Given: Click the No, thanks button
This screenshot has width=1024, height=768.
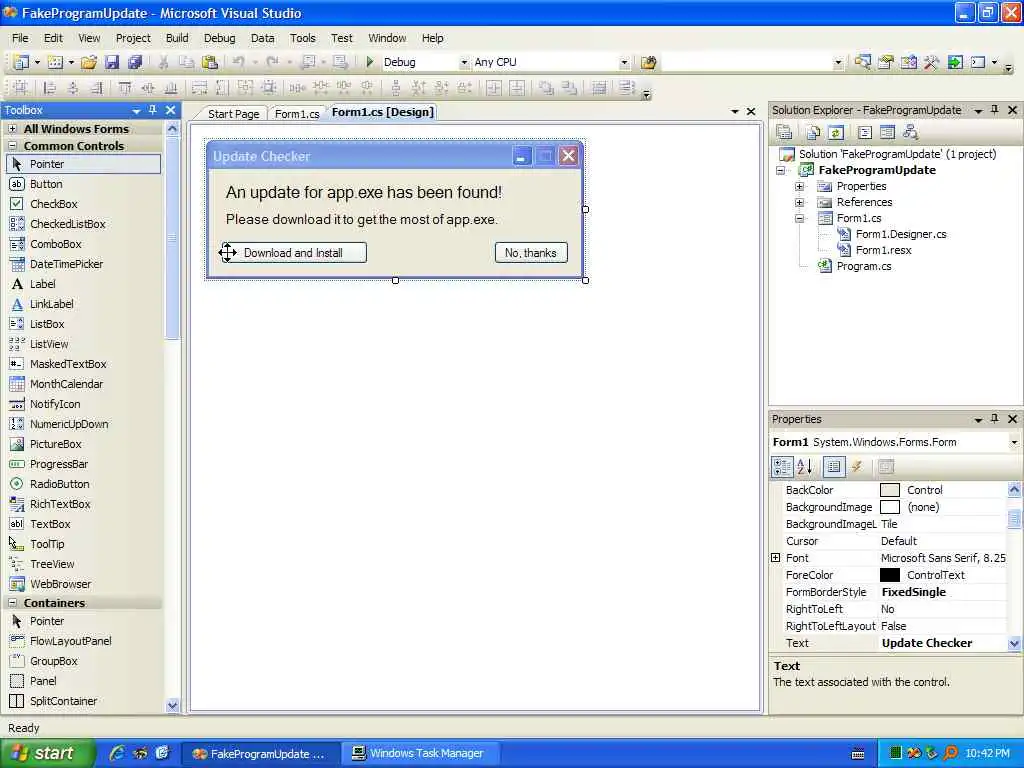Looking at the screenshot, I should [x=531, y=253].
